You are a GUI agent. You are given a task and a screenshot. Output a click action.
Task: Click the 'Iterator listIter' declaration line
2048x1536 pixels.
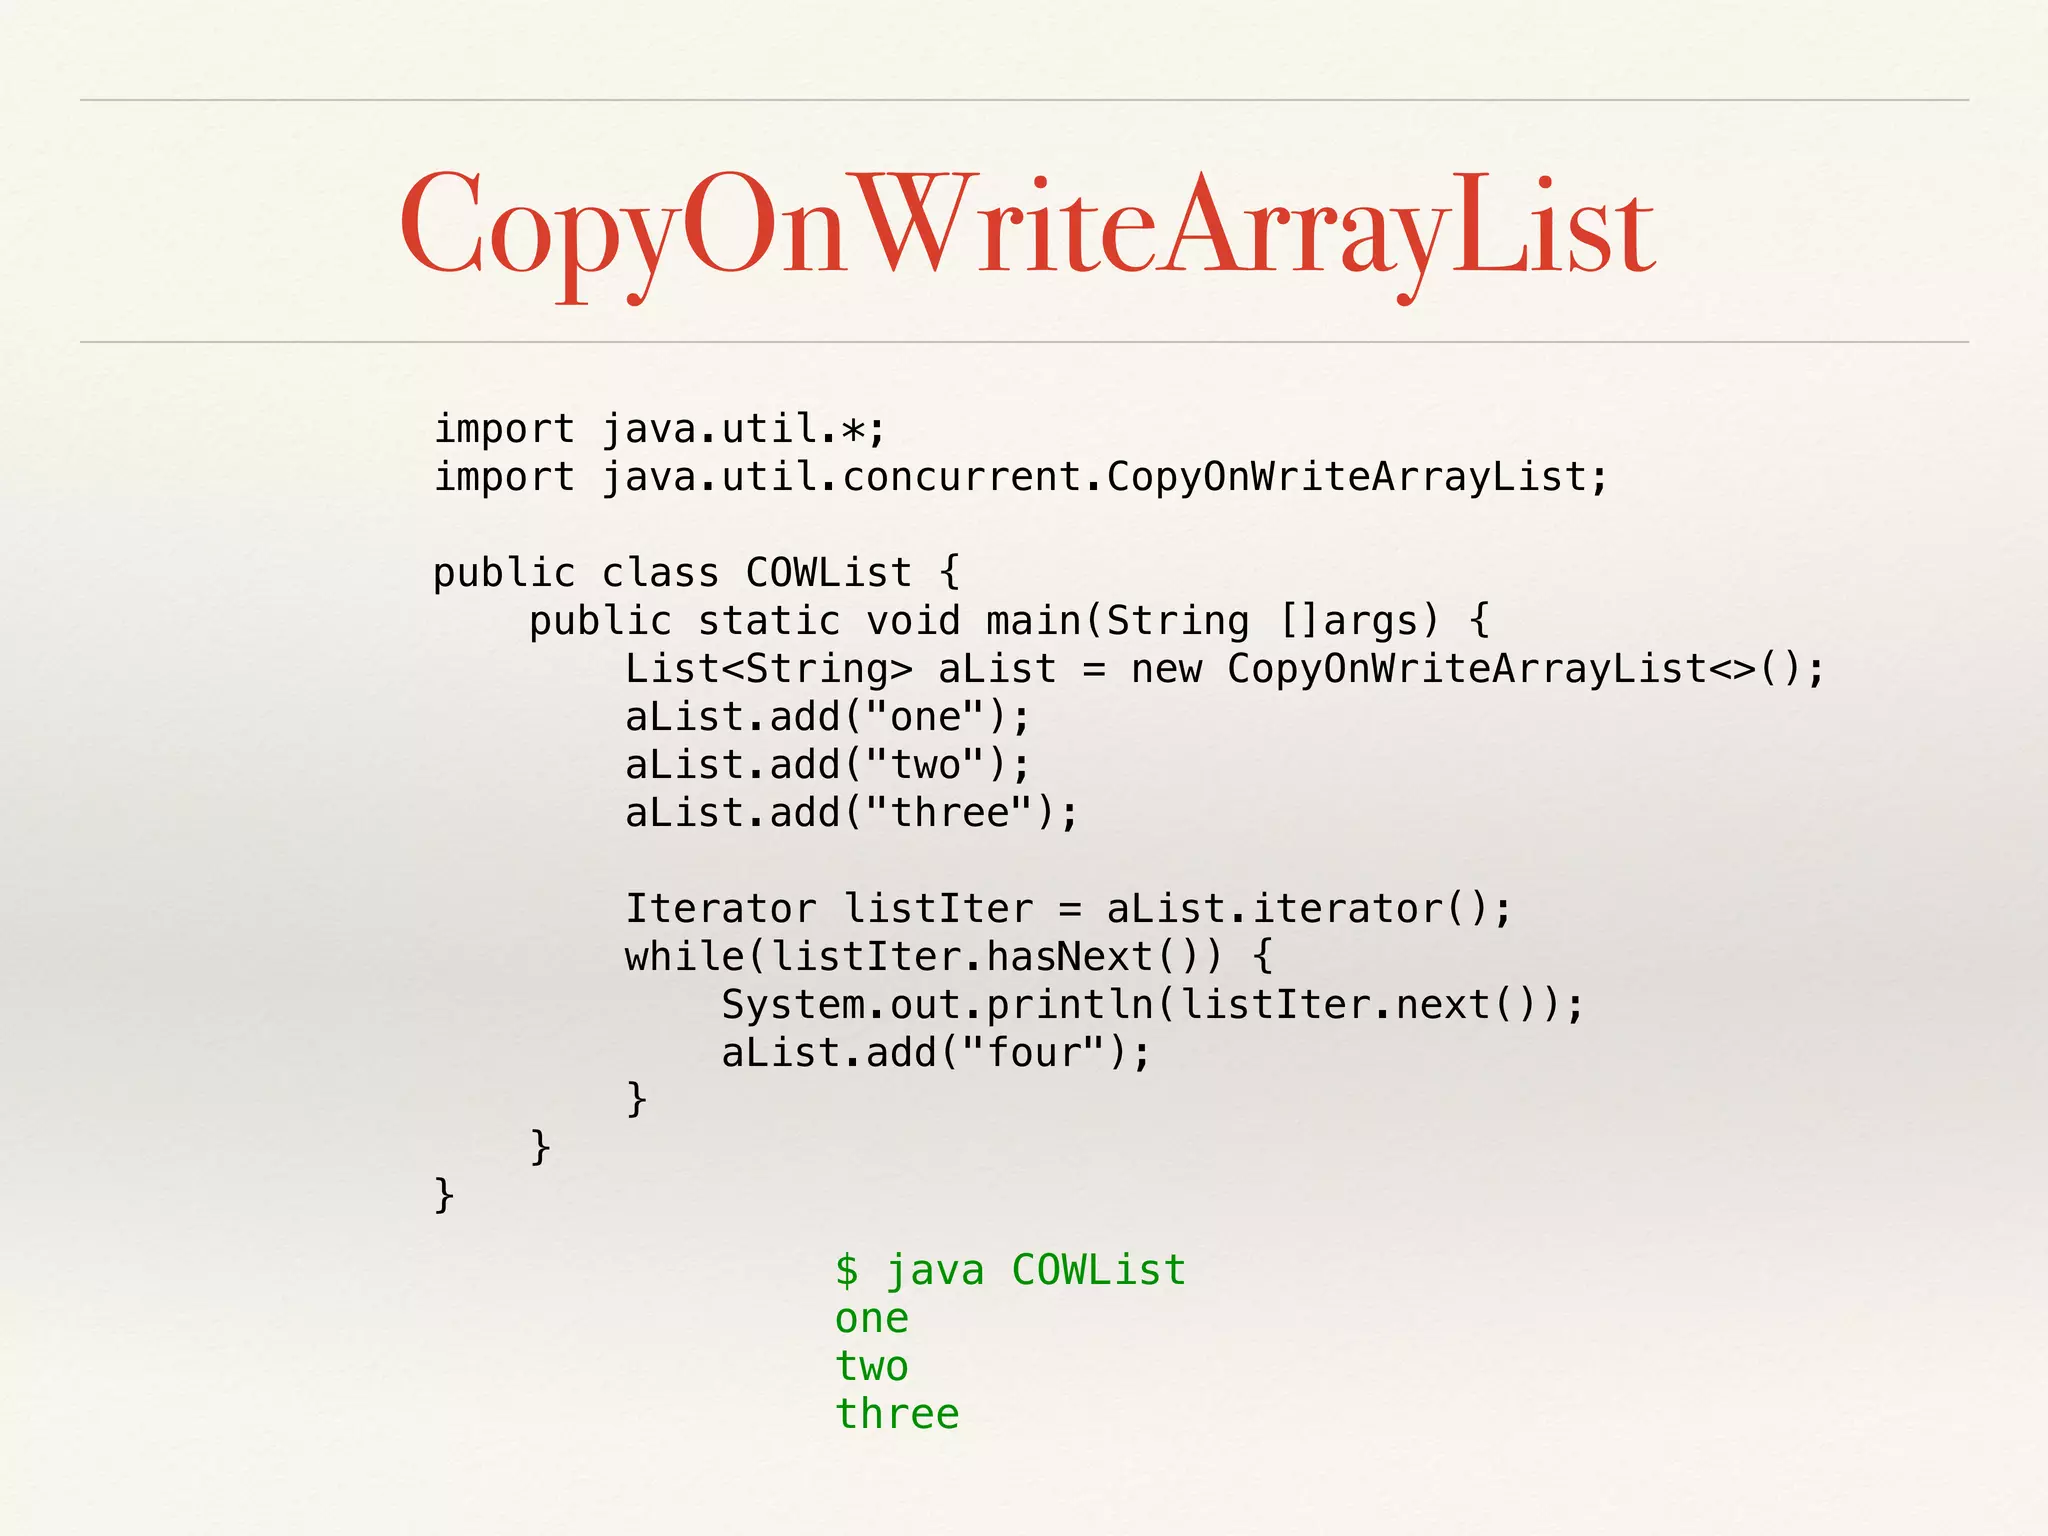click(1068, 909)
